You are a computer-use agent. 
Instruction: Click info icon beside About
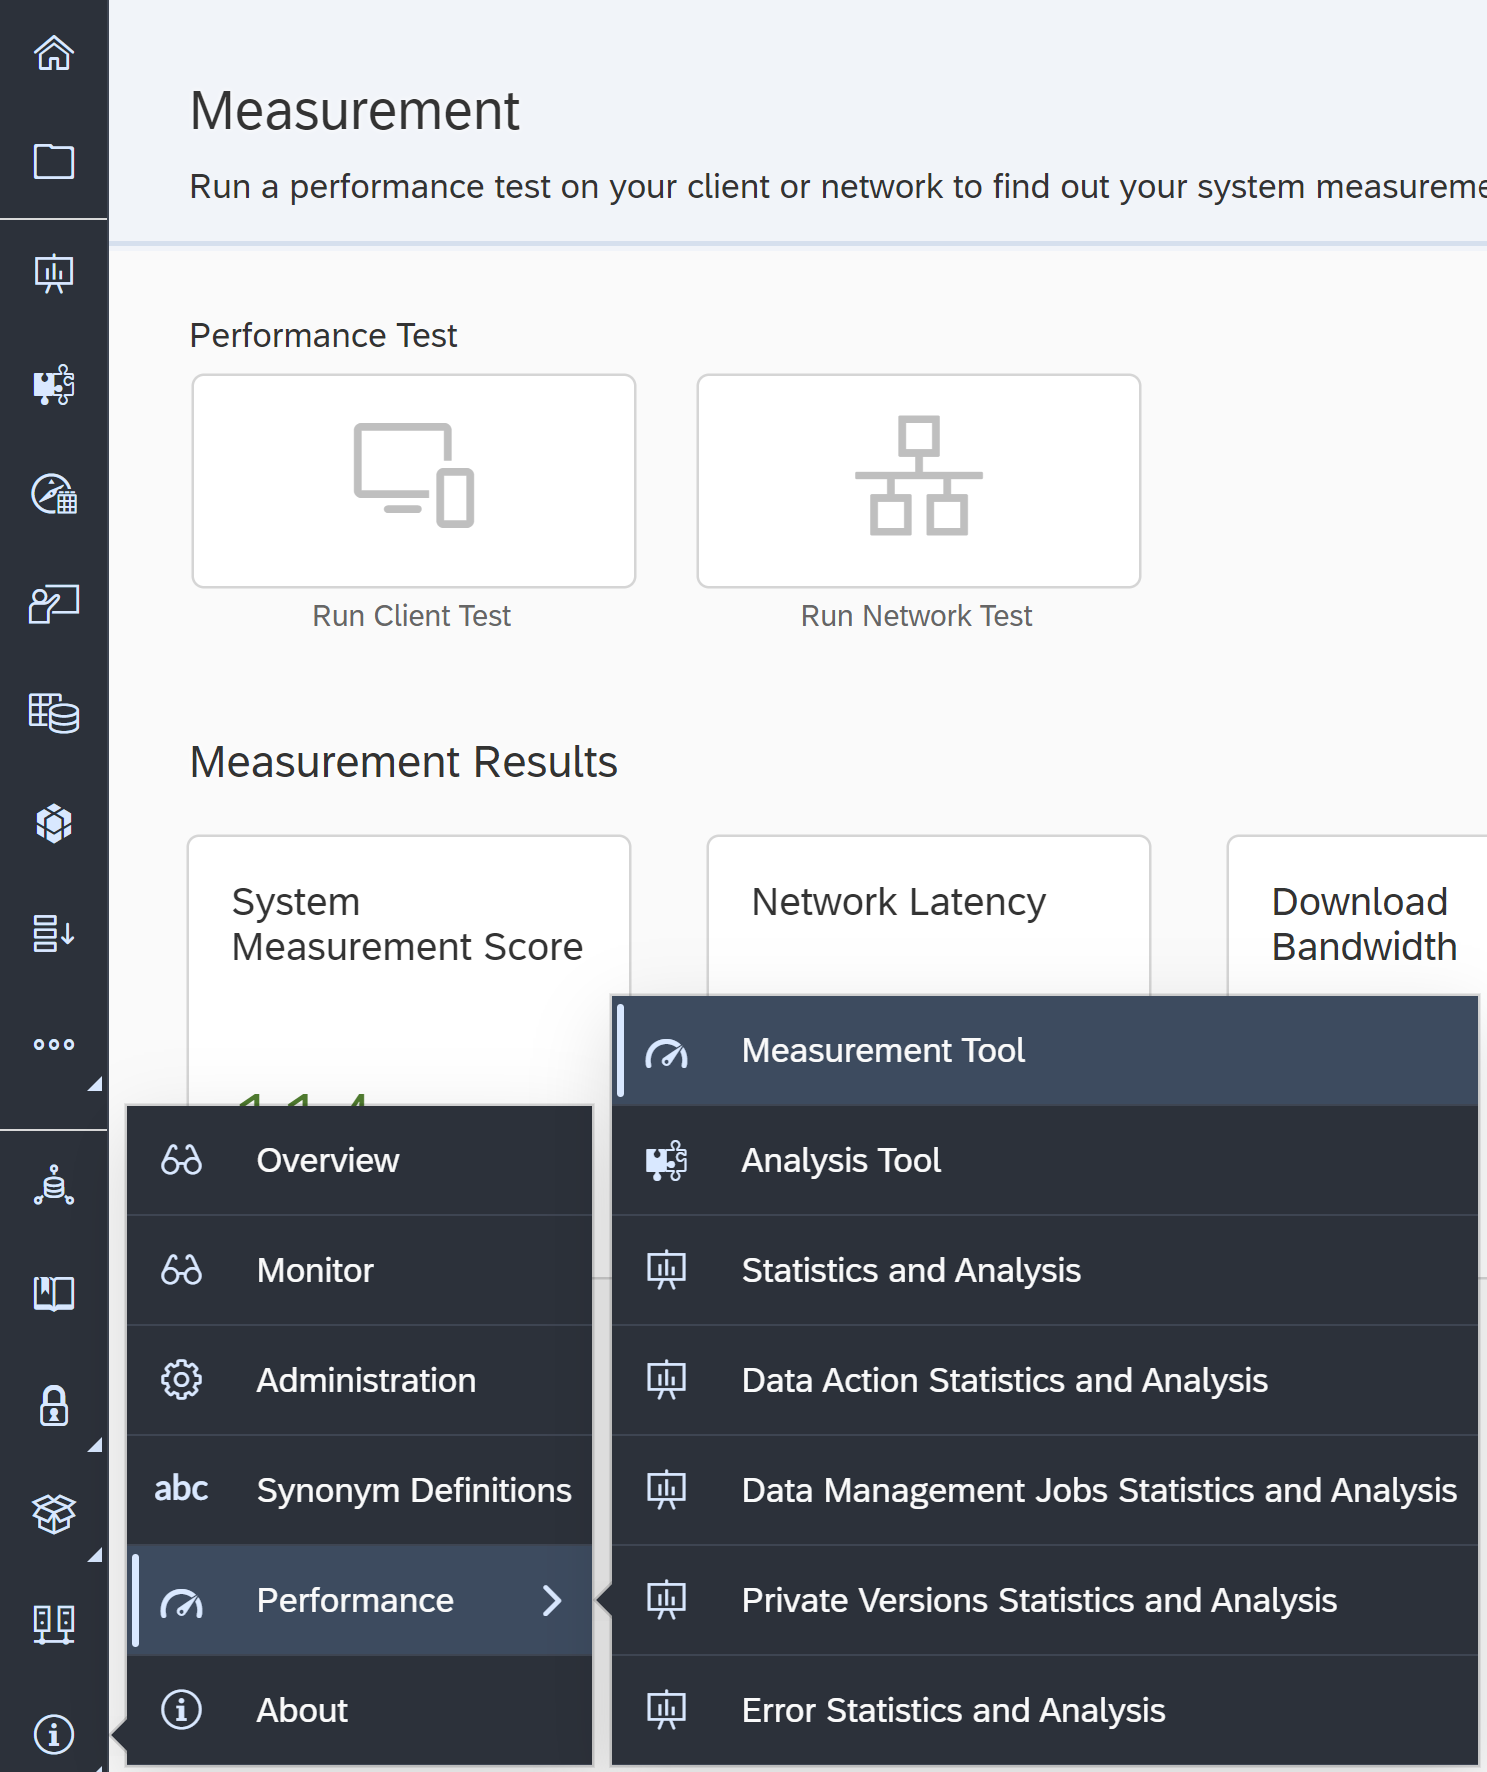[x=181, y=1710]
